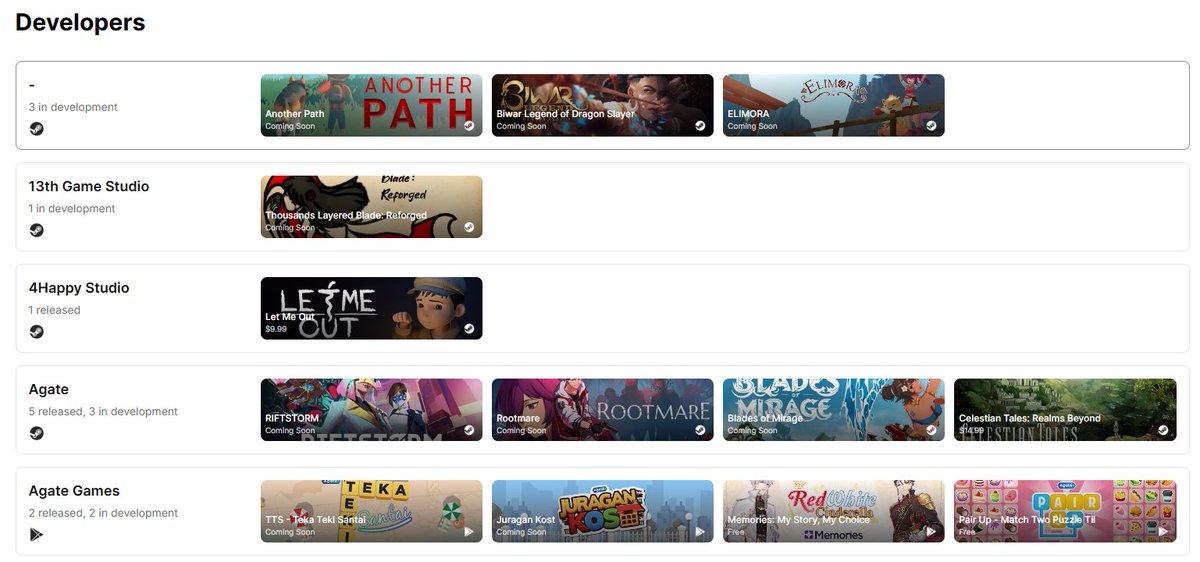This screenshot has width=1200, height=562.
Task: Click Steam badge on Rootmare card
Action: [x=700, y=430]
